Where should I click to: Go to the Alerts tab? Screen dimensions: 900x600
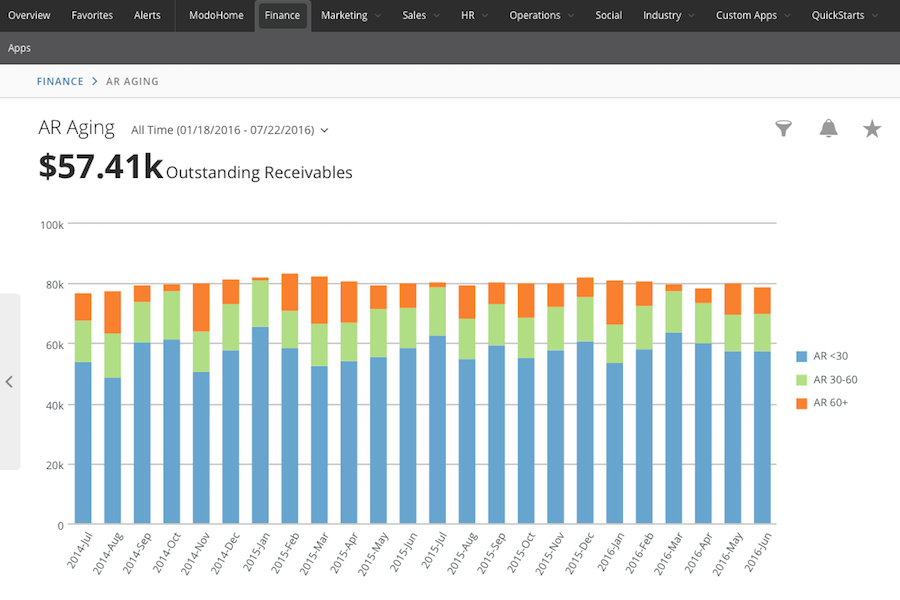pyautogui.click(x=147, y=15)
